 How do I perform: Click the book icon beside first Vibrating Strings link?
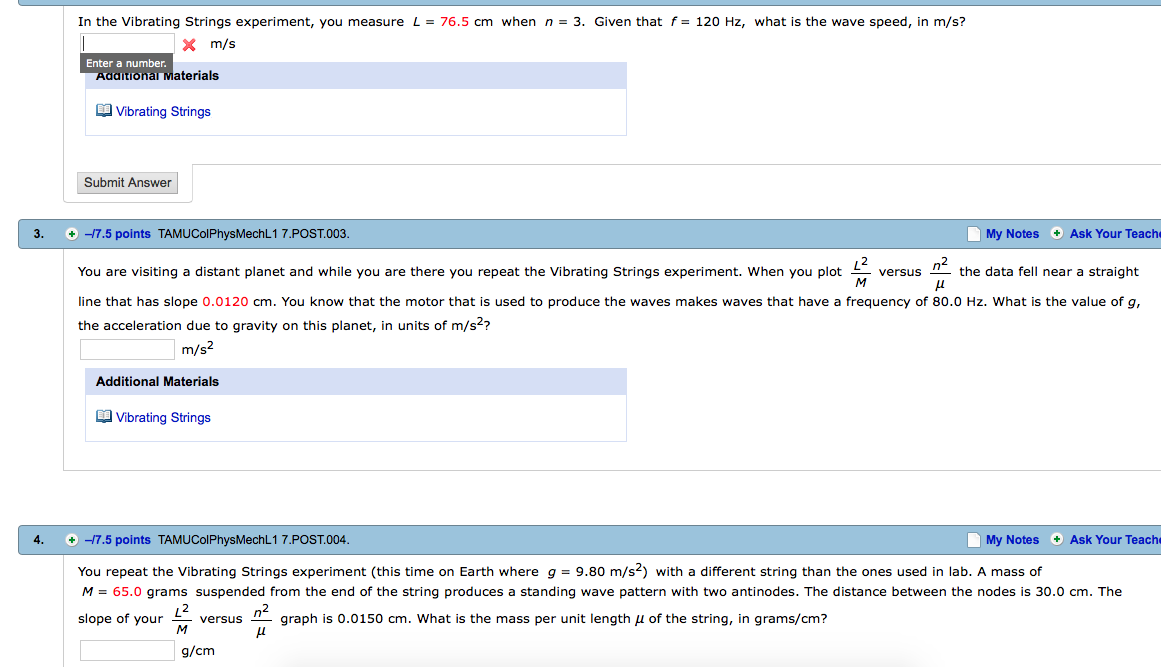[x=103, y=110]
